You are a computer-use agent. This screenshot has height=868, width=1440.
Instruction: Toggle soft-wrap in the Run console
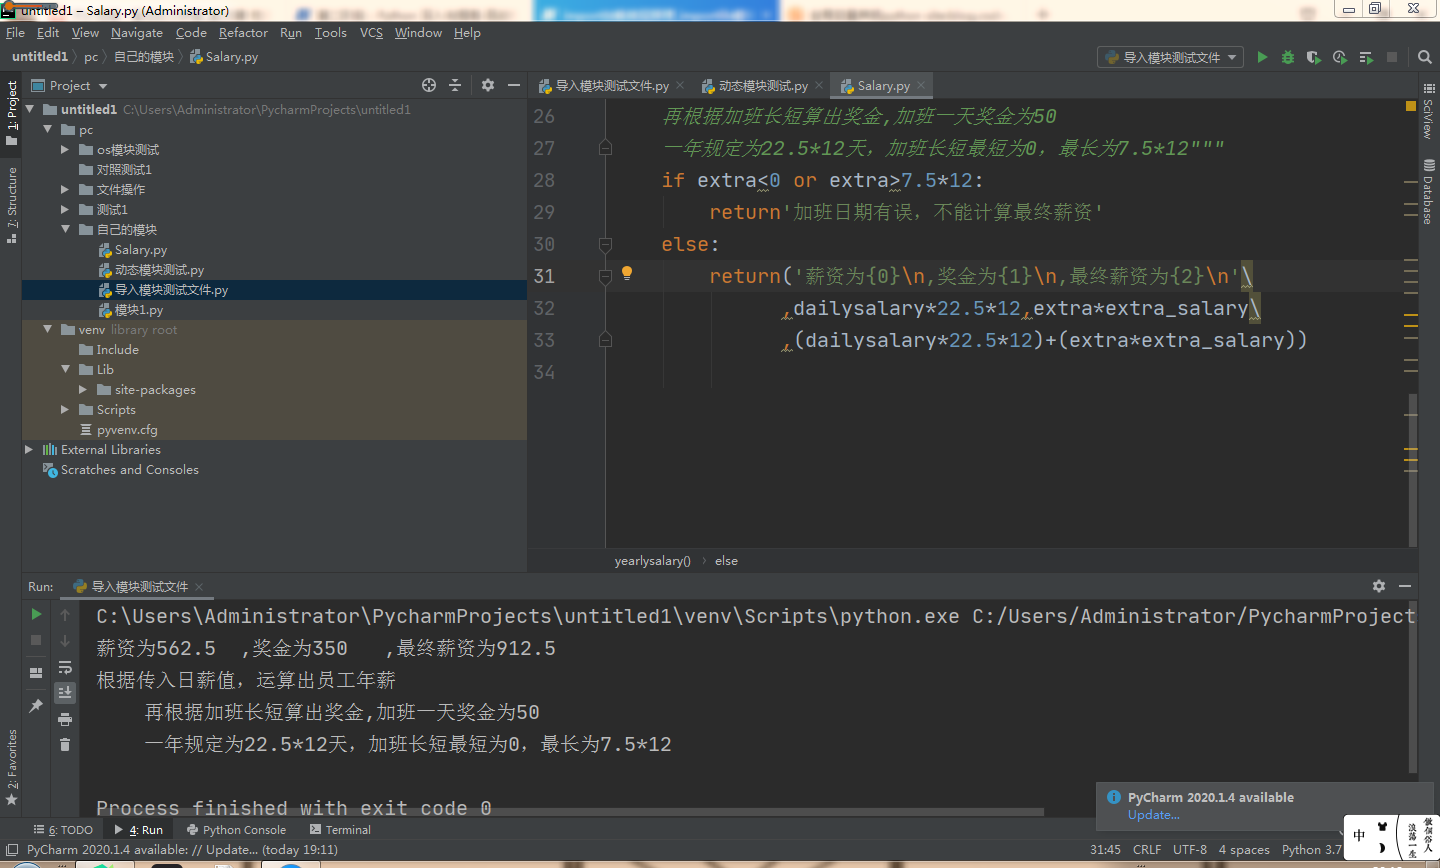tap(65, 667)
